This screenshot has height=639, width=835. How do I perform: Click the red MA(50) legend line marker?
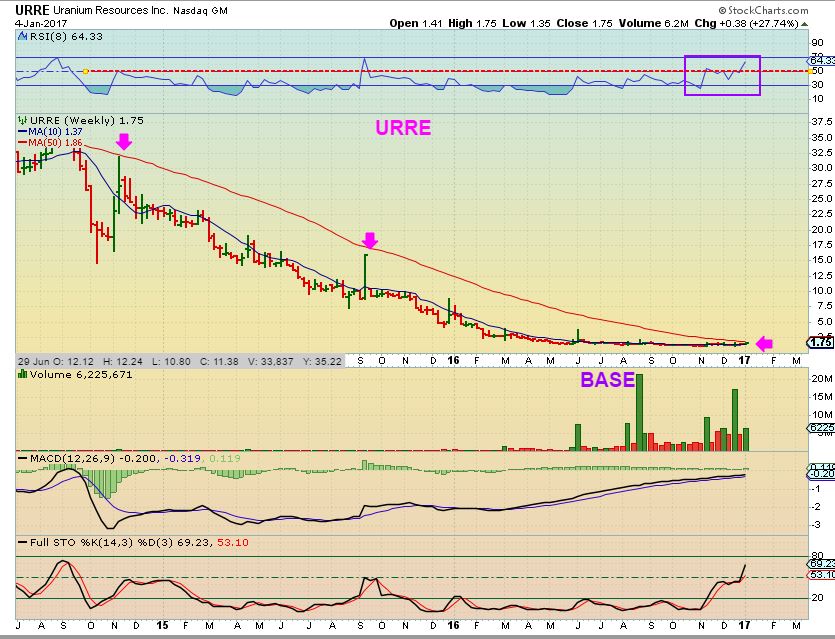(x=22, y=143)
